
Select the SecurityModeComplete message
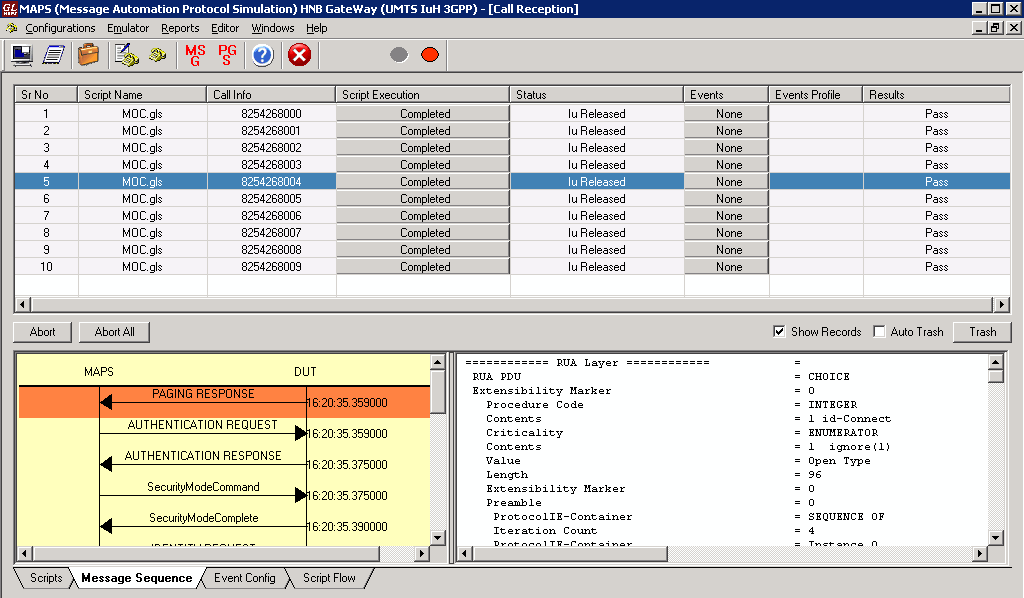(204, 518)
